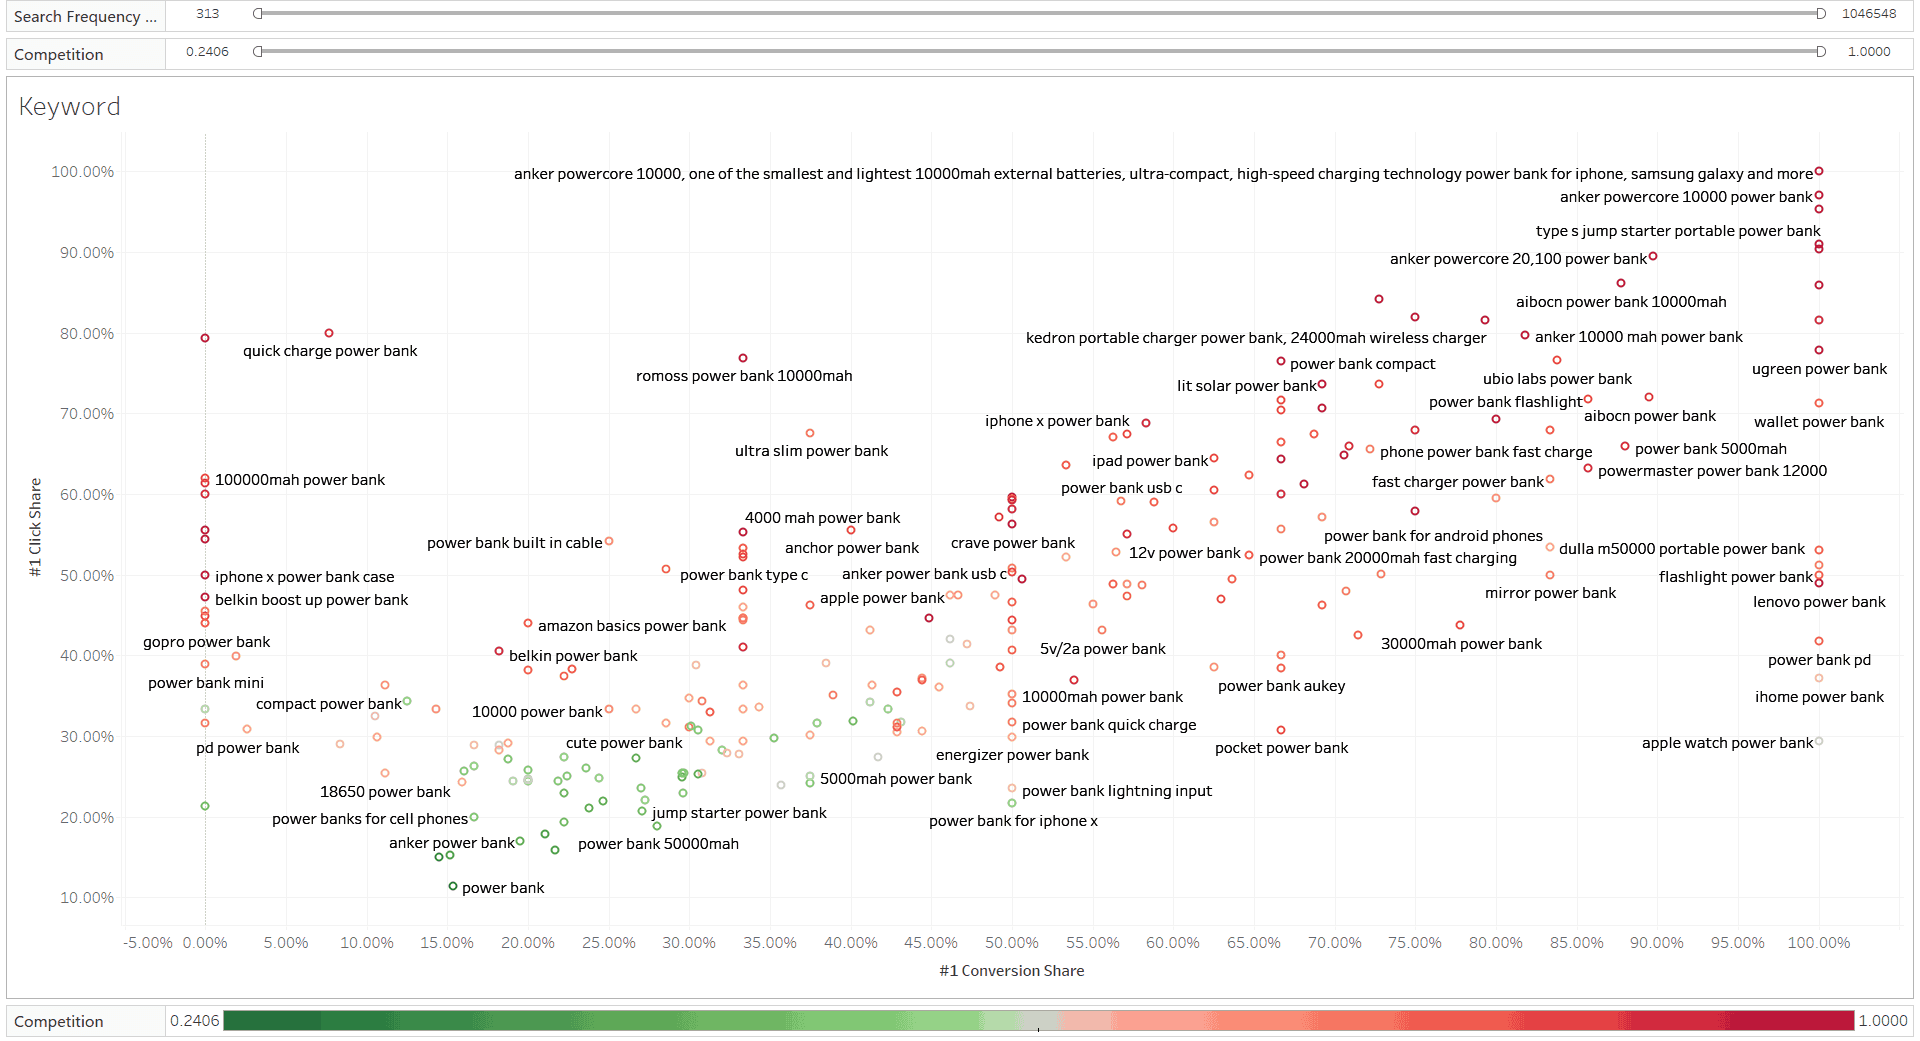Select the "gopro power bank" label
The width and height of the screenshot is (1920, 1041).
207,642
